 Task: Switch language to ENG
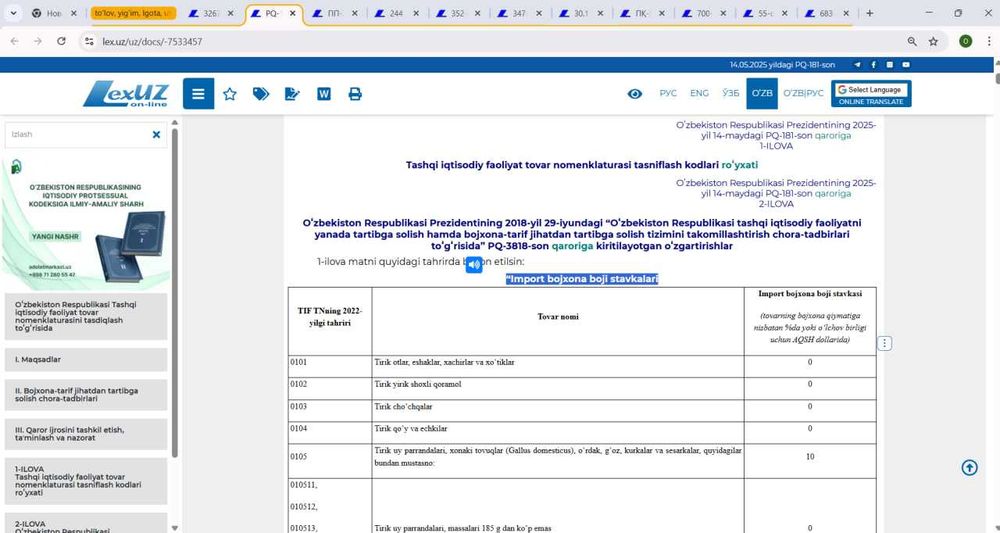699,94
